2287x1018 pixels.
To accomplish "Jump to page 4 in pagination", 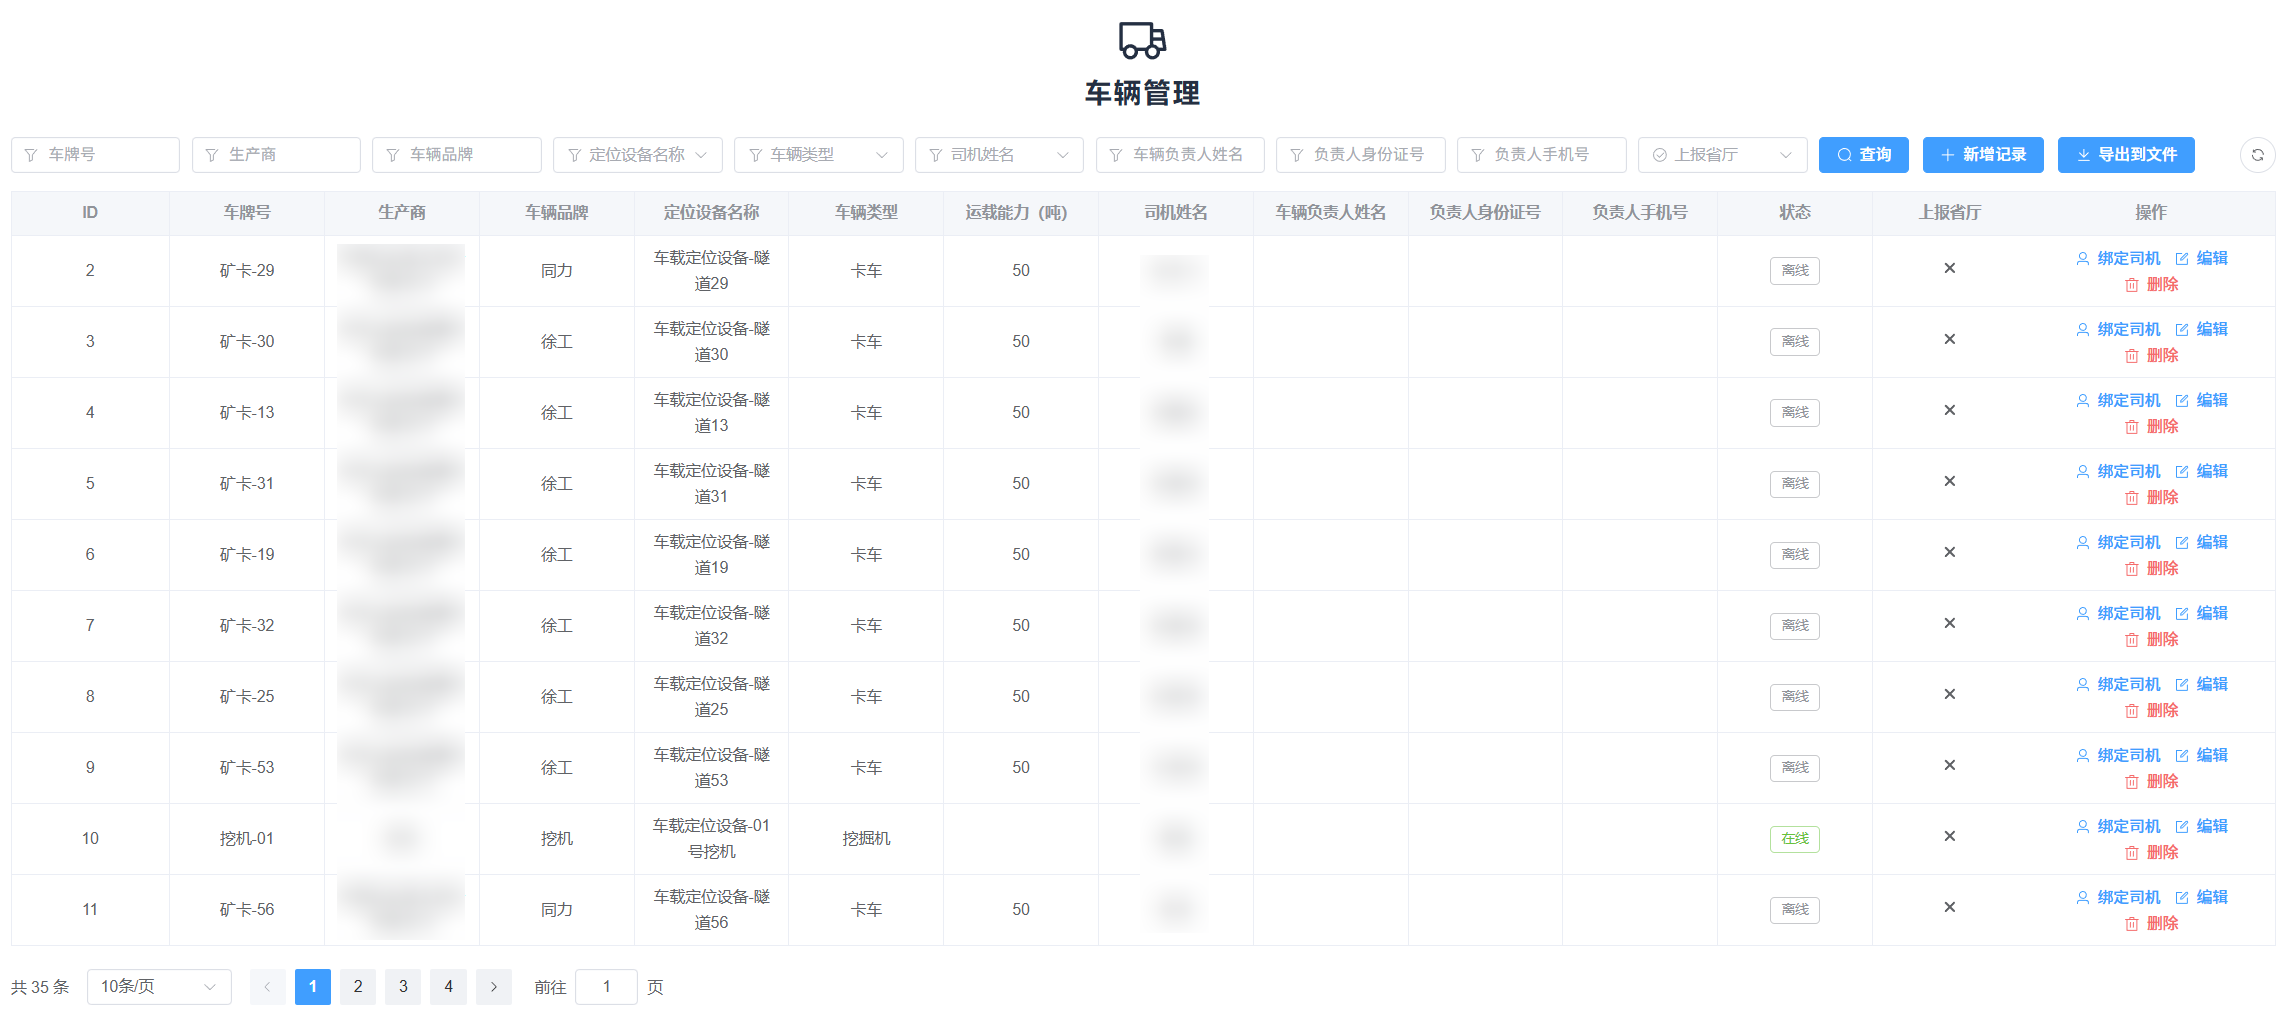I will [x=448, y=987].
